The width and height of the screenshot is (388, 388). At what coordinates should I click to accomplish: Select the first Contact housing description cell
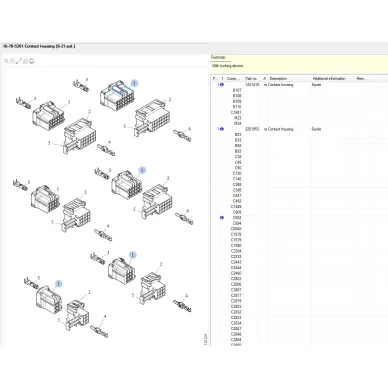[x=280, y=85]
